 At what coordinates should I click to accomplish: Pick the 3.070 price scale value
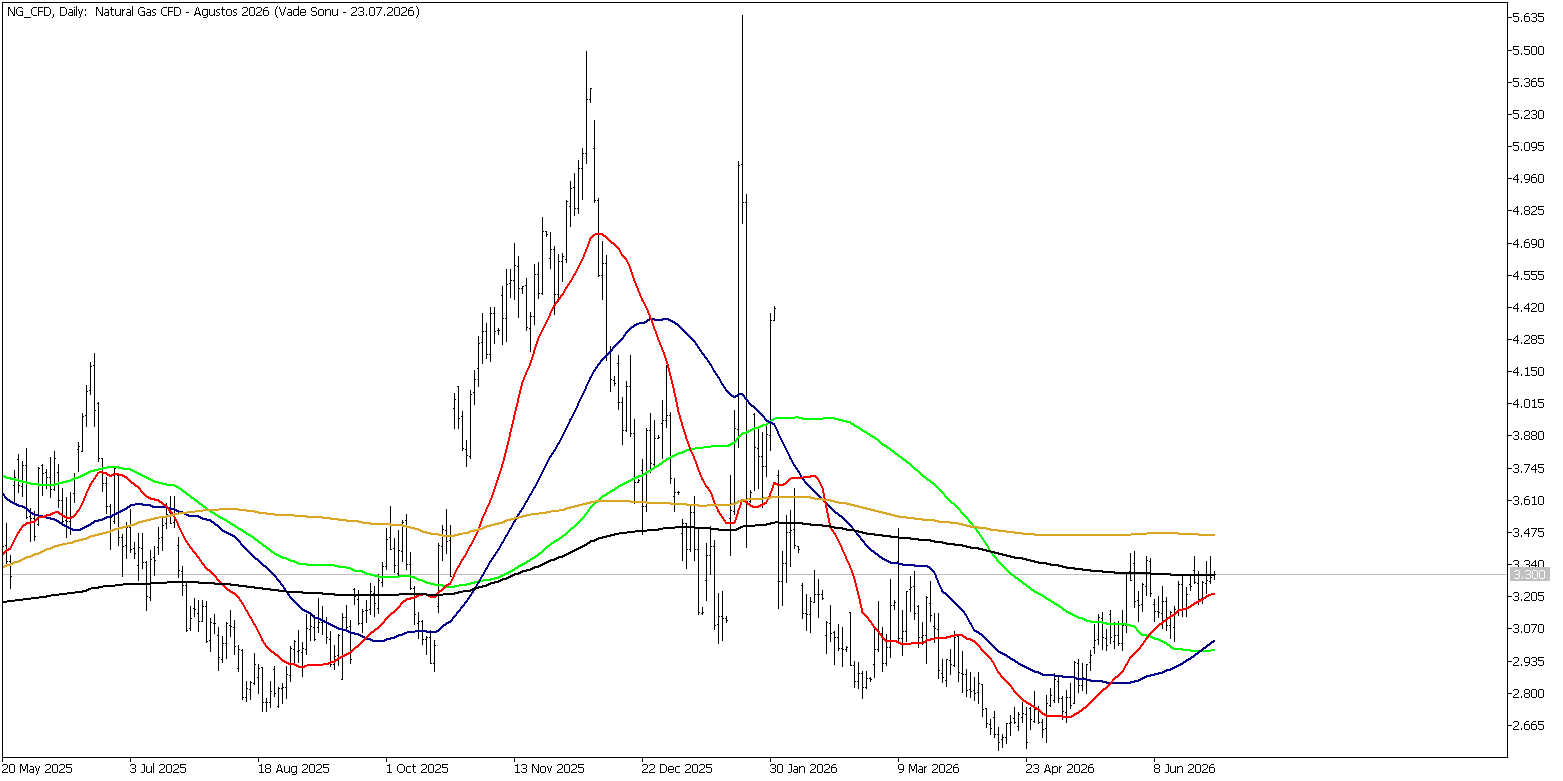[x=1530, y=628]
